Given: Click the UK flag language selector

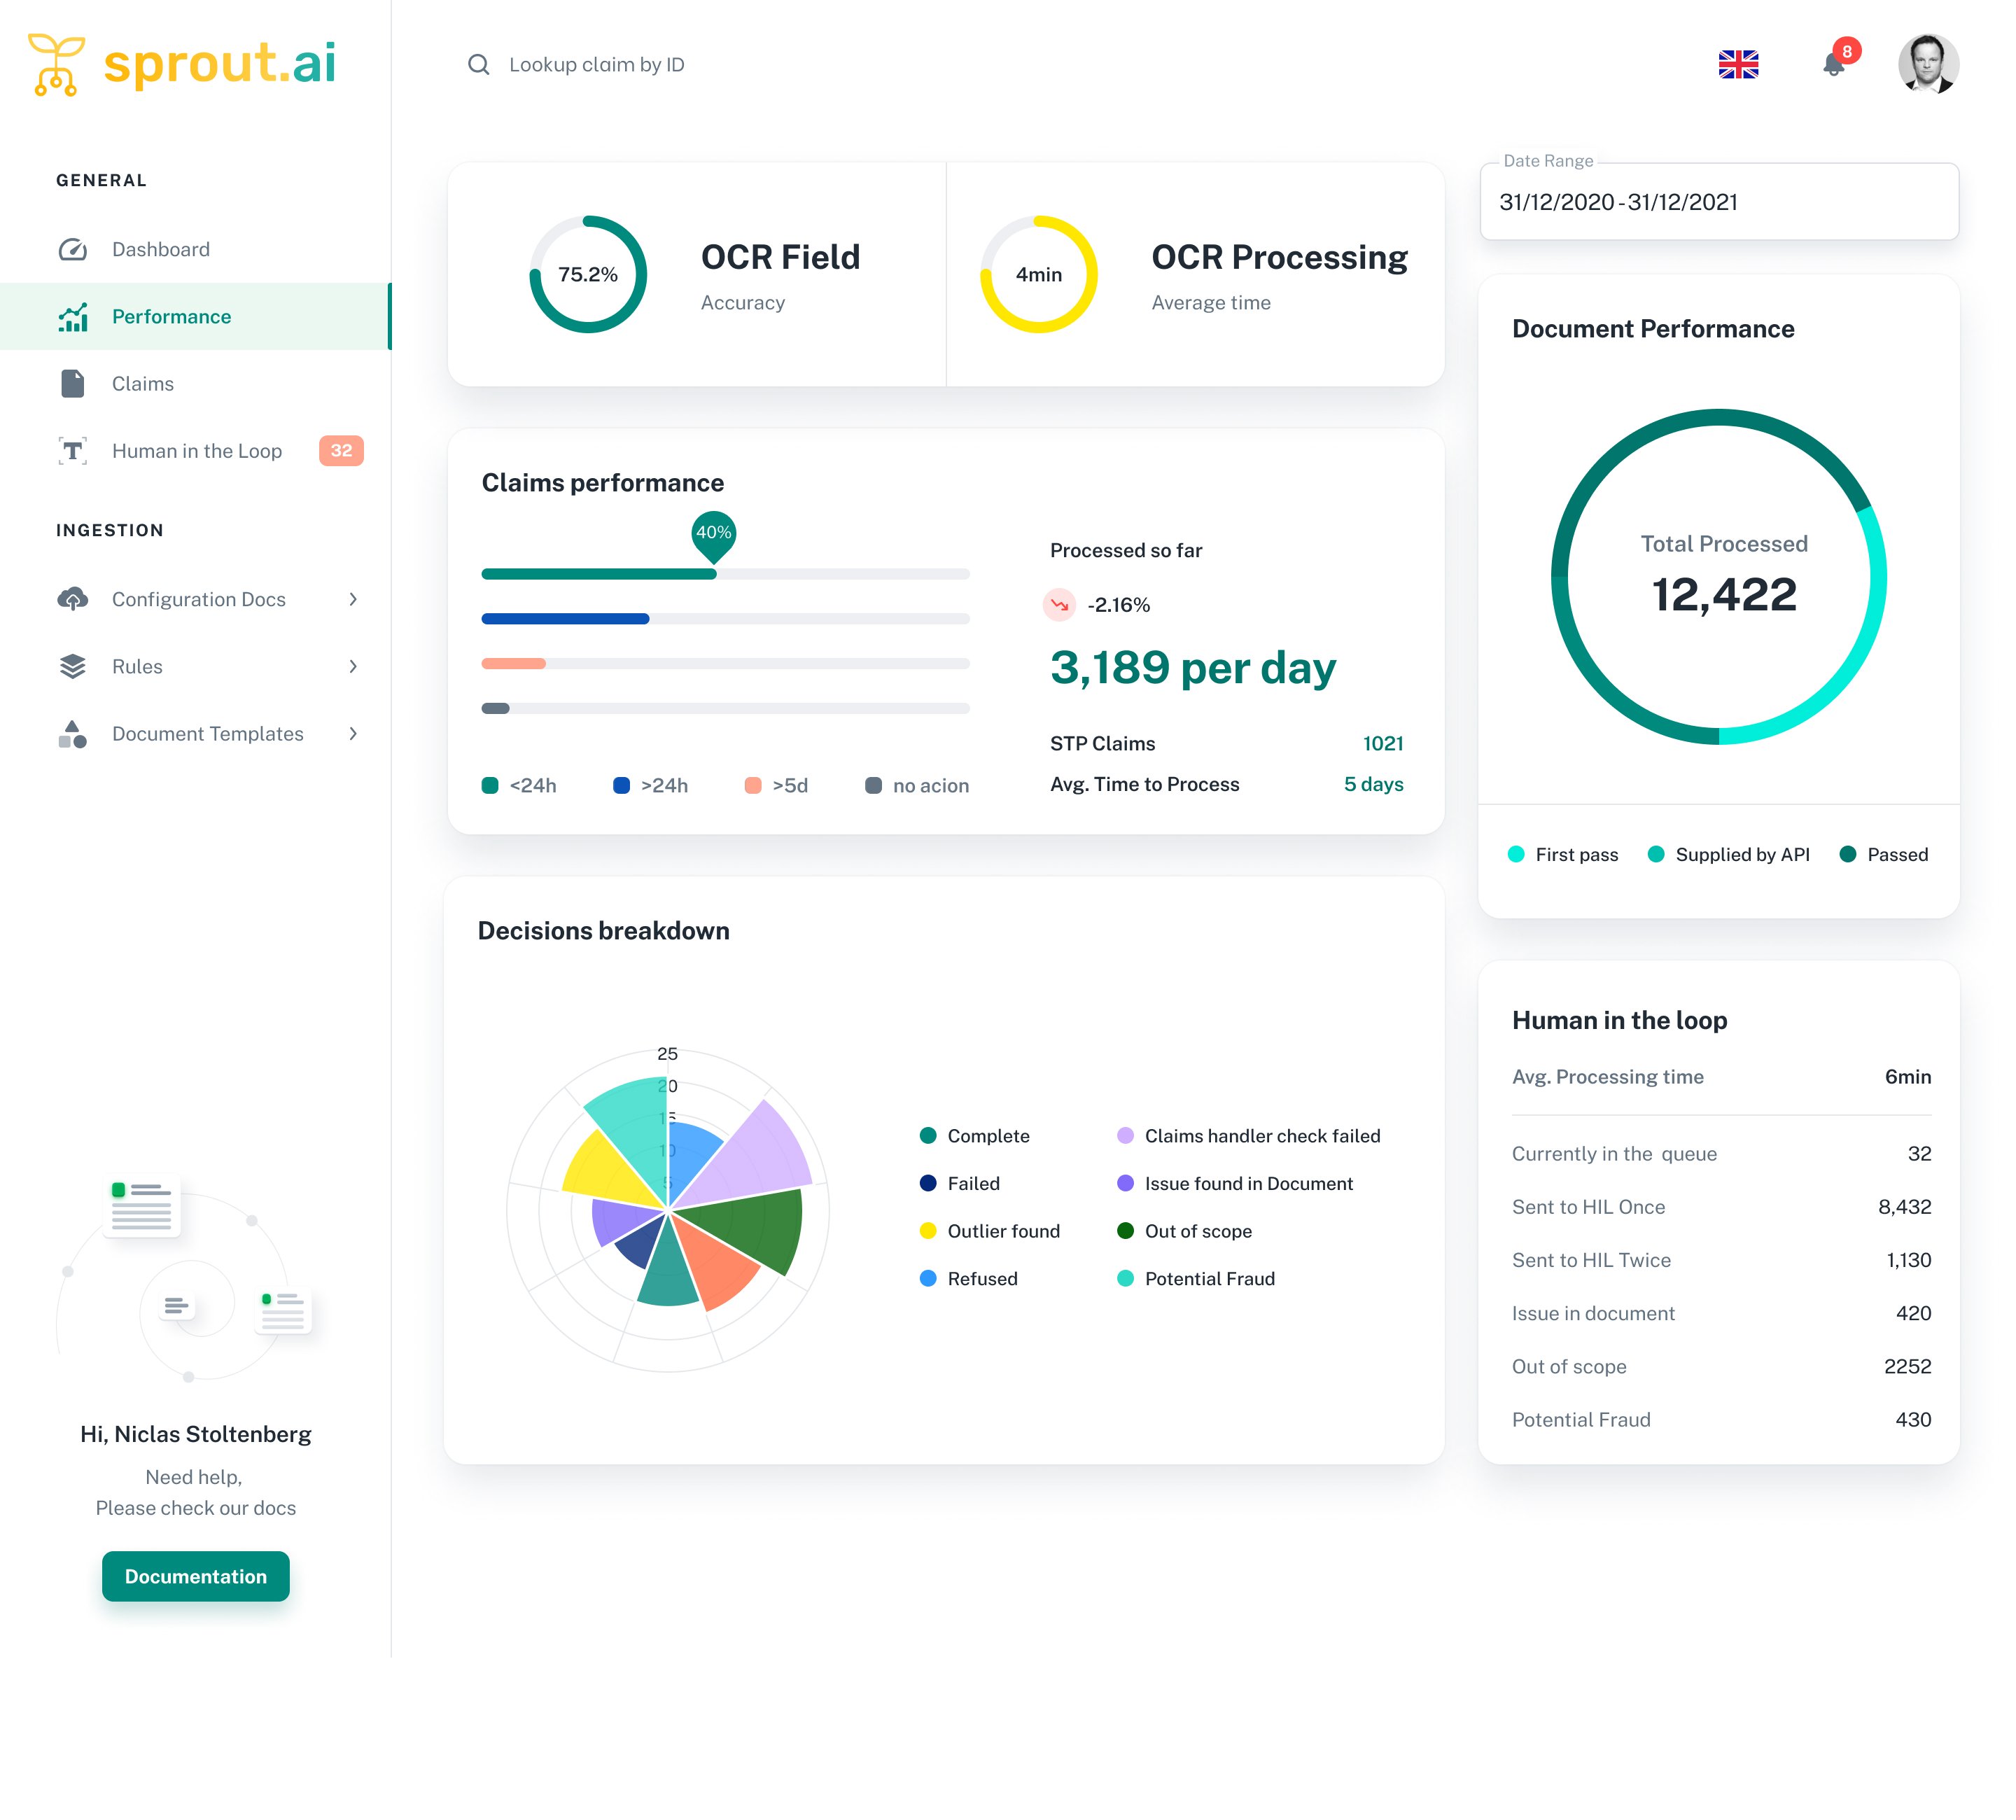Looking at the screenshot, I should [1740, 65].
